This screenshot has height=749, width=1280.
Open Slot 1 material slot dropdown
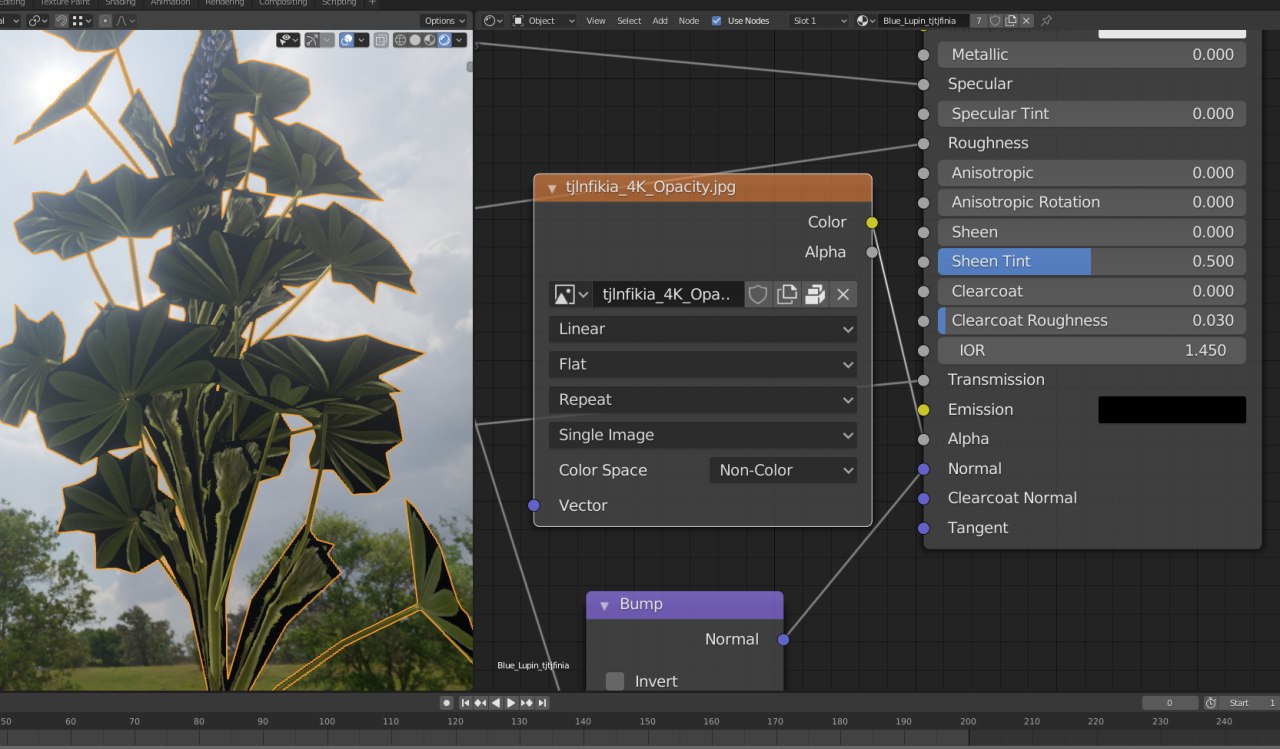click(x=818, y=20)
